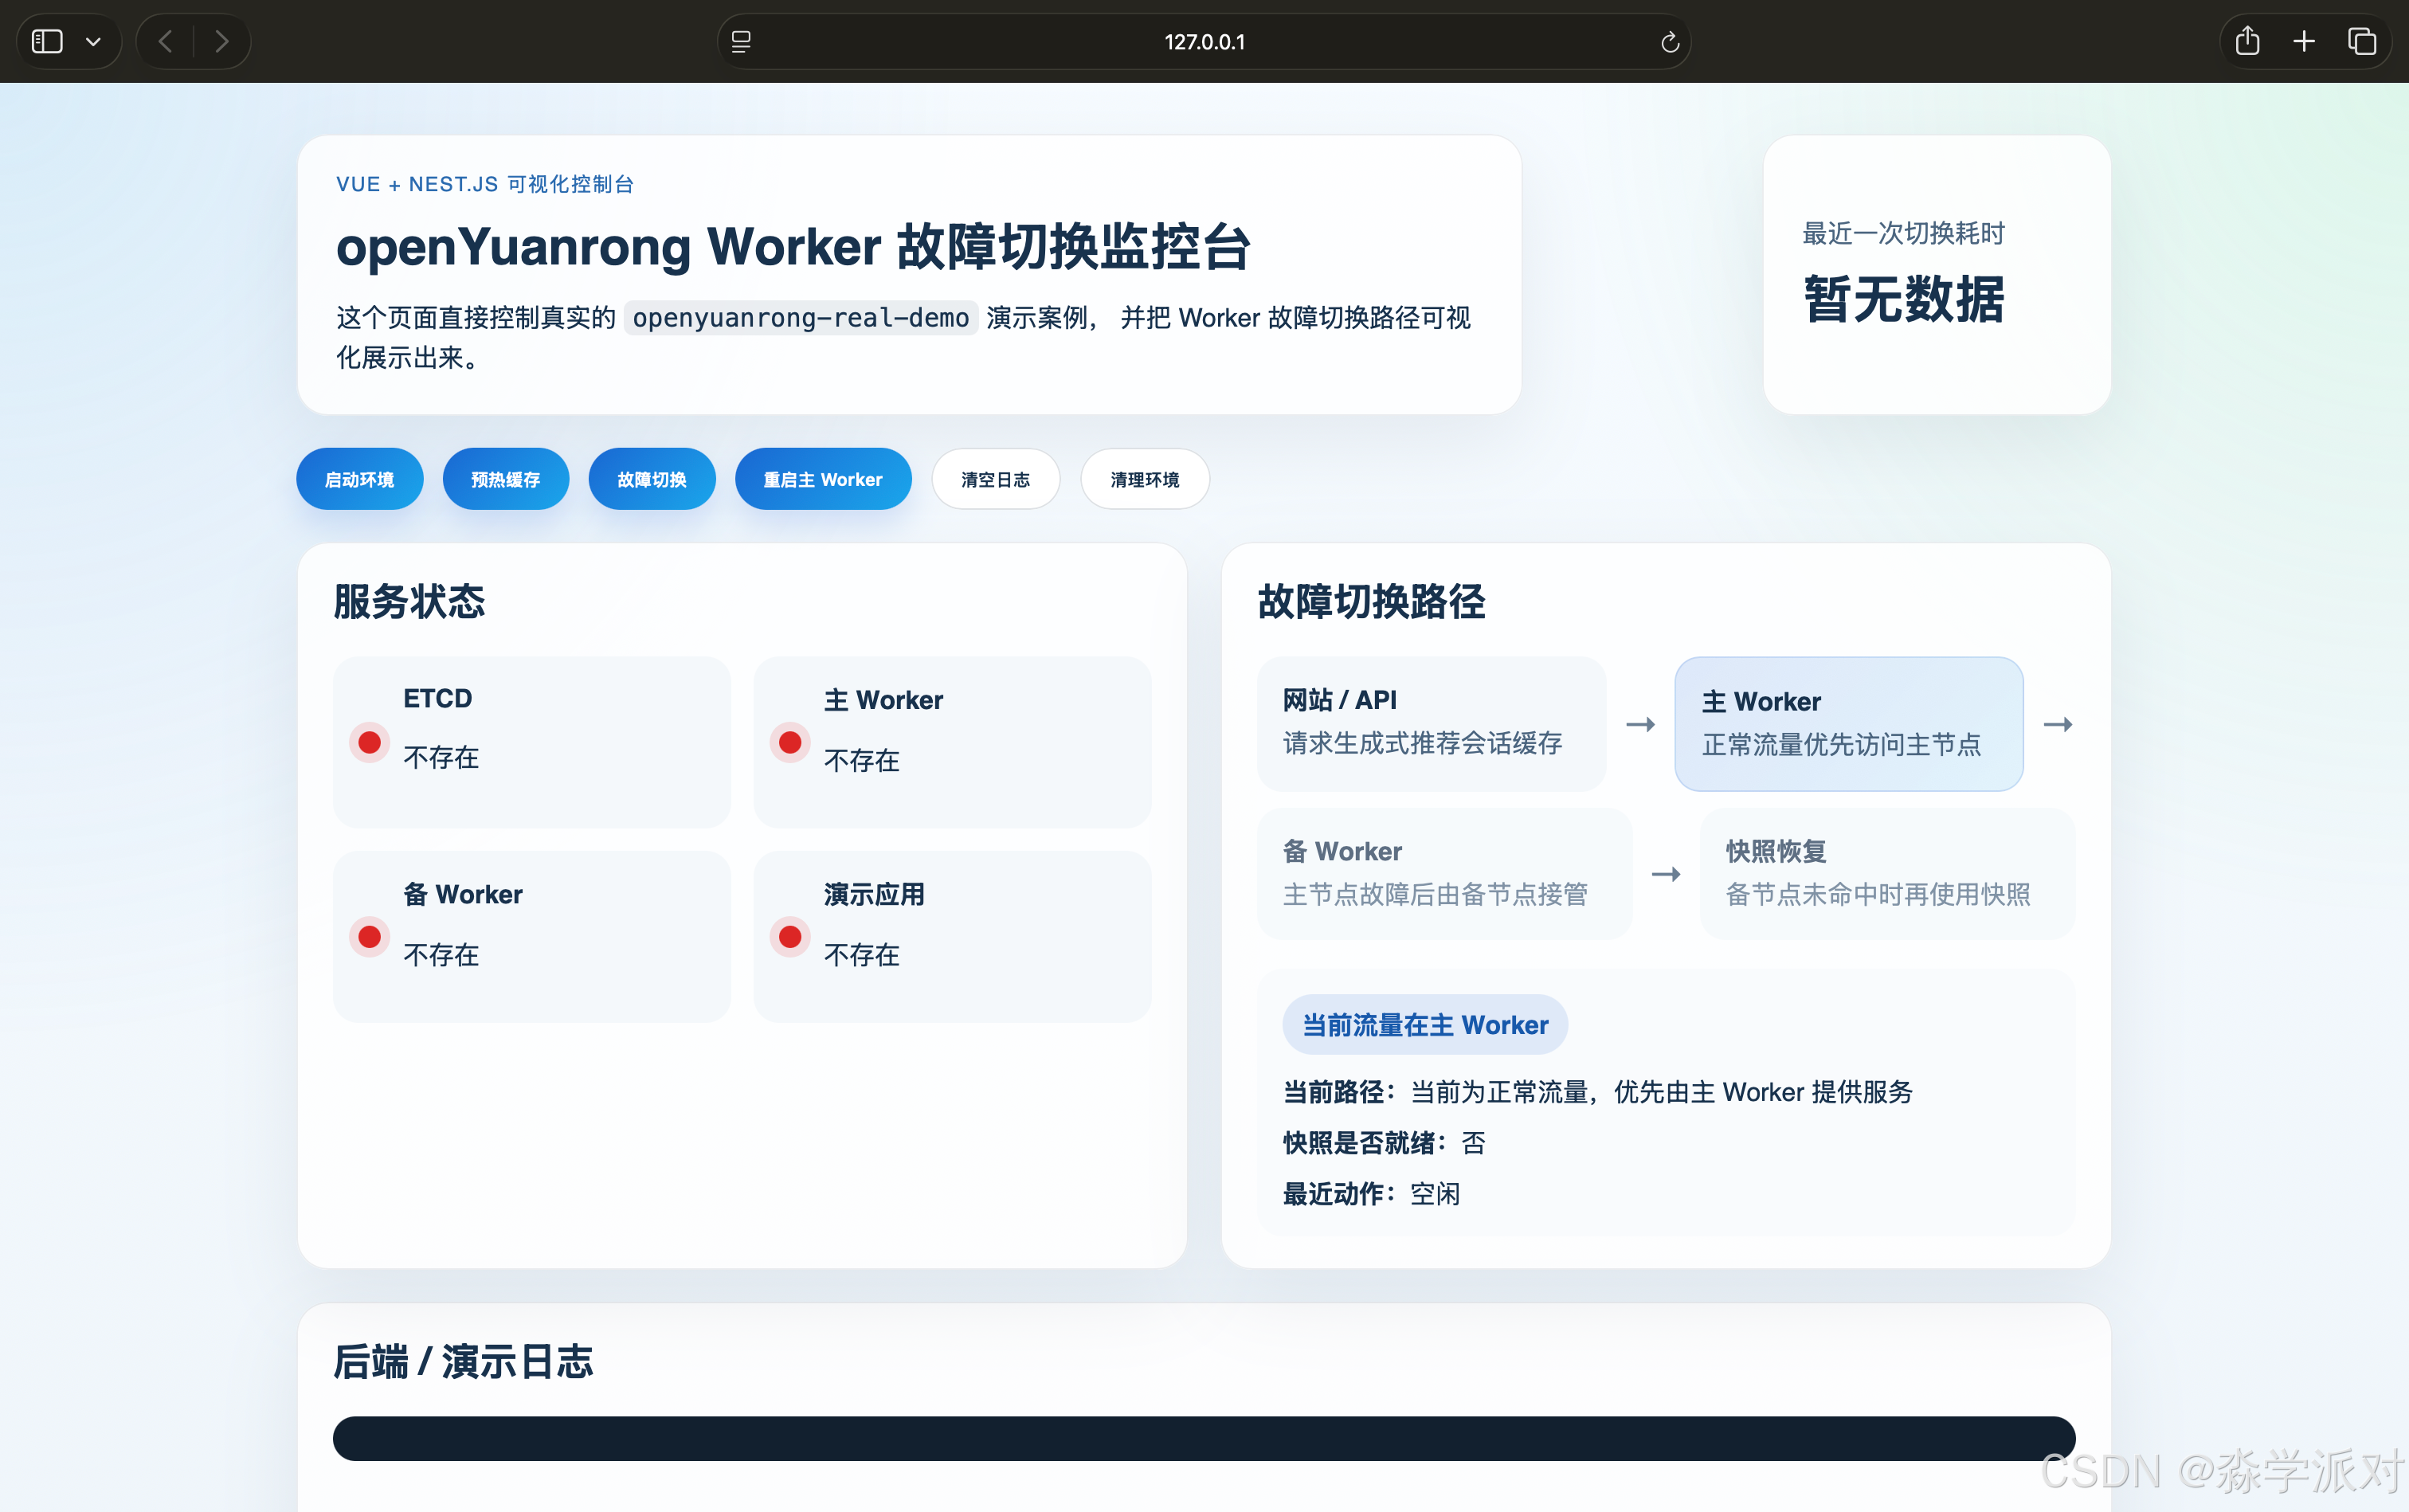Viewport: 2409px width, 1512px height.
Task: Click the dark log output bar
Action: [1203, 1438]
